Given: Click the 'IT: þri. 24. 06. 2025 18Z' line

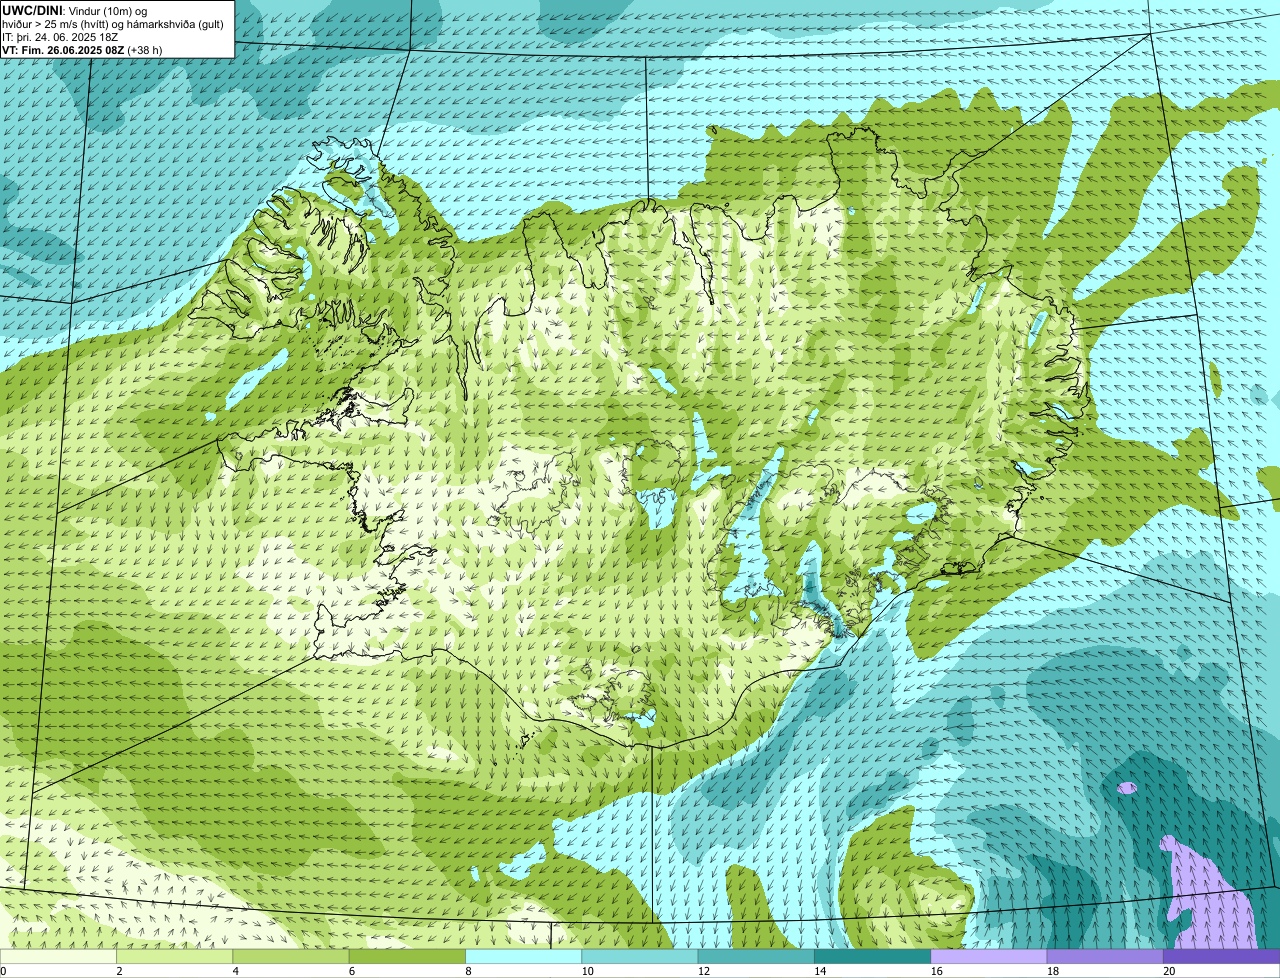Looking at the screenshot, I should 60,36.
